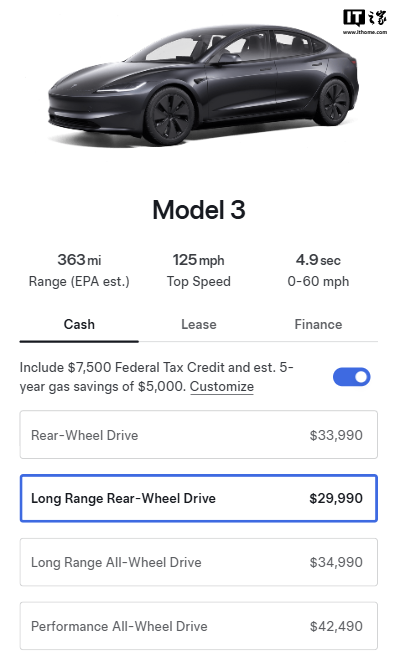The height and width of the screenshot is (657, 394).
Task: Switch to the Lease tab
Action: pyautogui.click(x=199, y=324)
